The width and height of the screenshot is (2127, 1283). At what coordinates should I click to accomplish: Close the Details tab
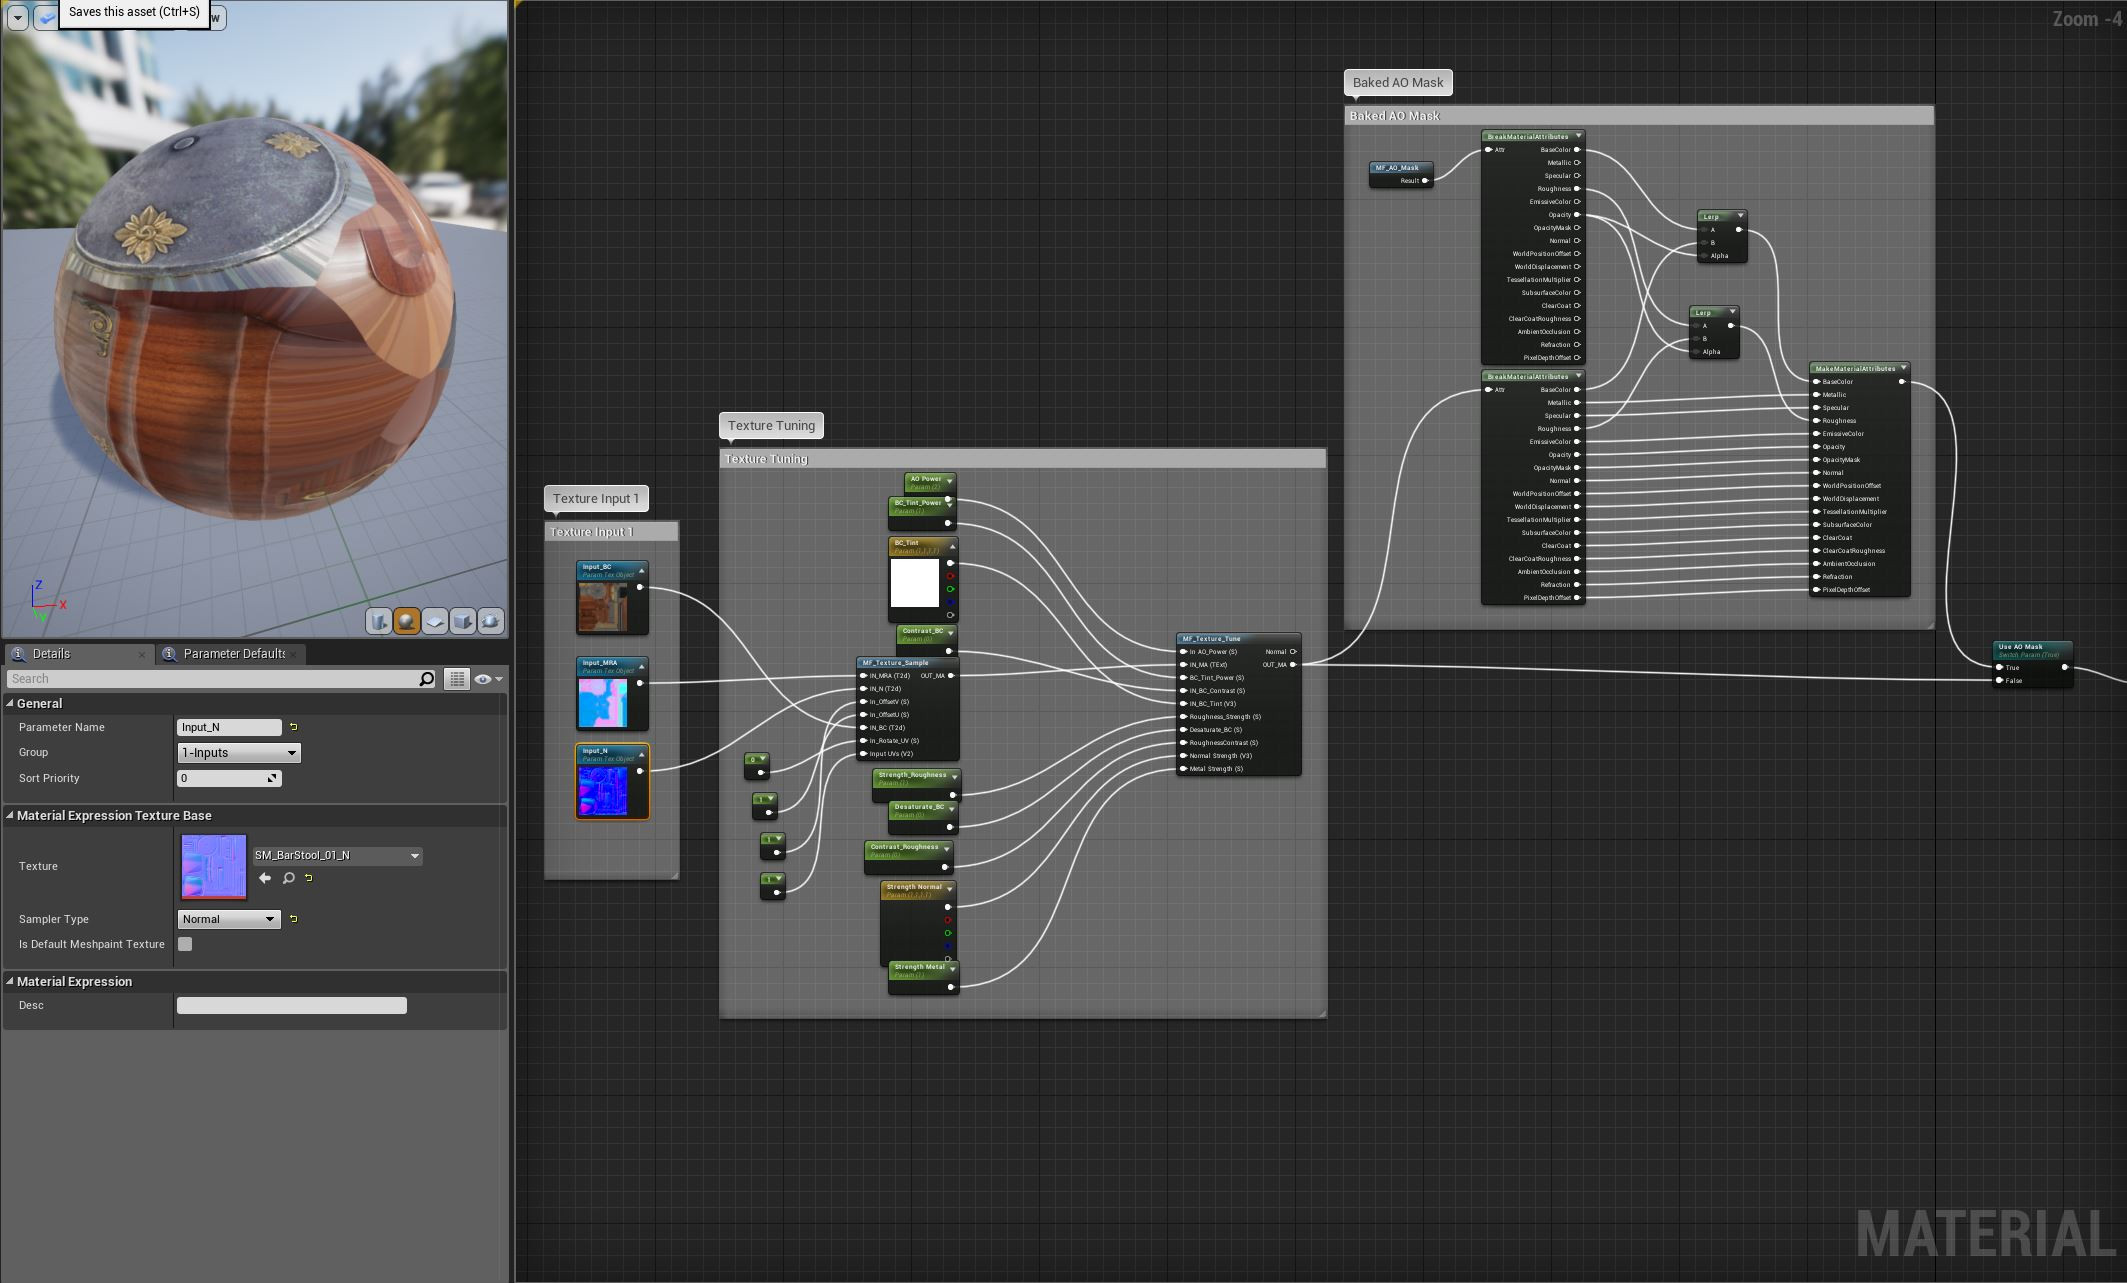141,654
